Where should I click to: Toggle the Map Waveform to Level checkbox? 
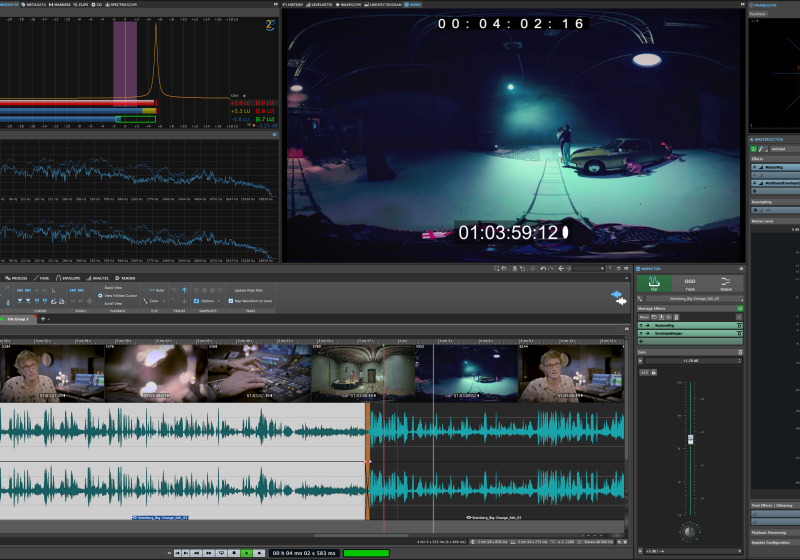click(x=231, y=300)
